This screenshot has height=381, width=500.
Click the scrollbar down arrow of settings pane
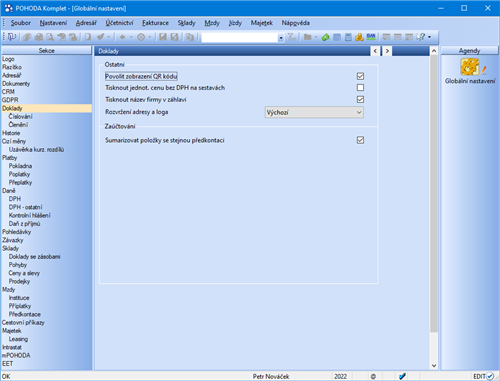434,365
